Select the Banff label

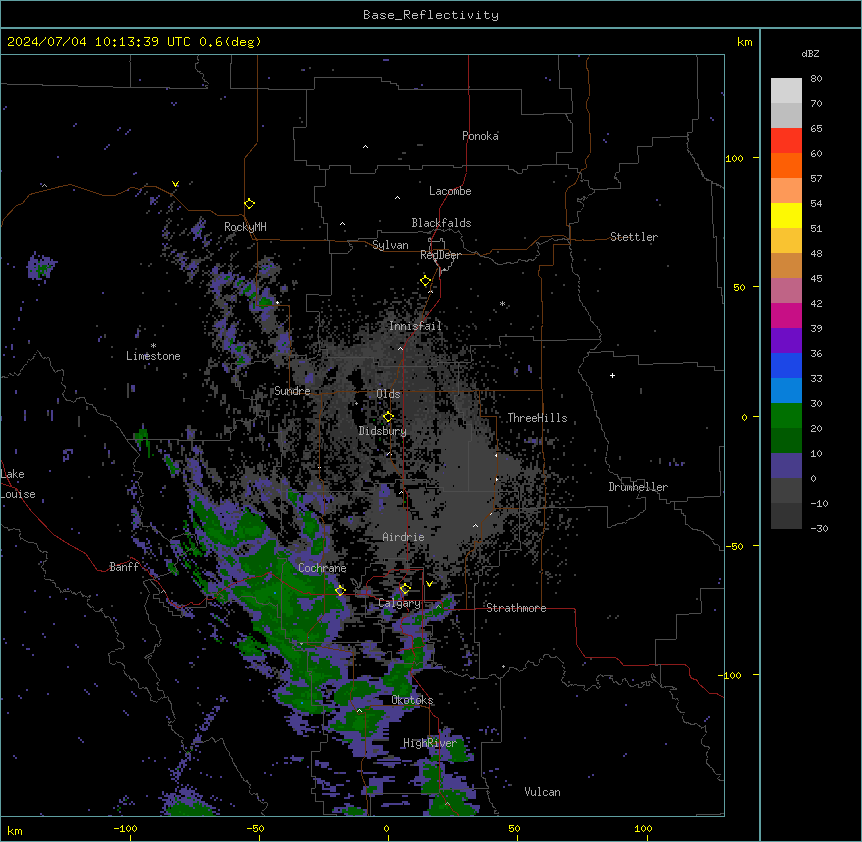click(124, 567)
